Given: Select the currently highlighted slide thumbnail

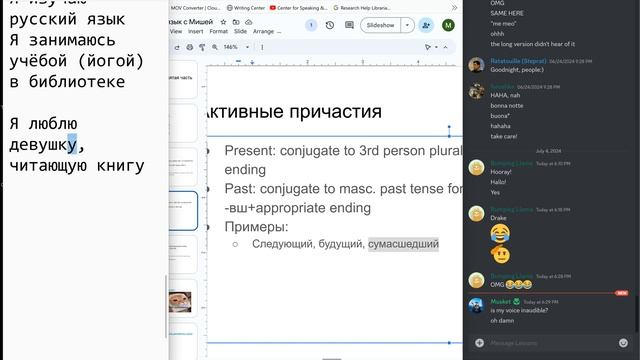Looking at the screenshot, I should coord(183,211).
